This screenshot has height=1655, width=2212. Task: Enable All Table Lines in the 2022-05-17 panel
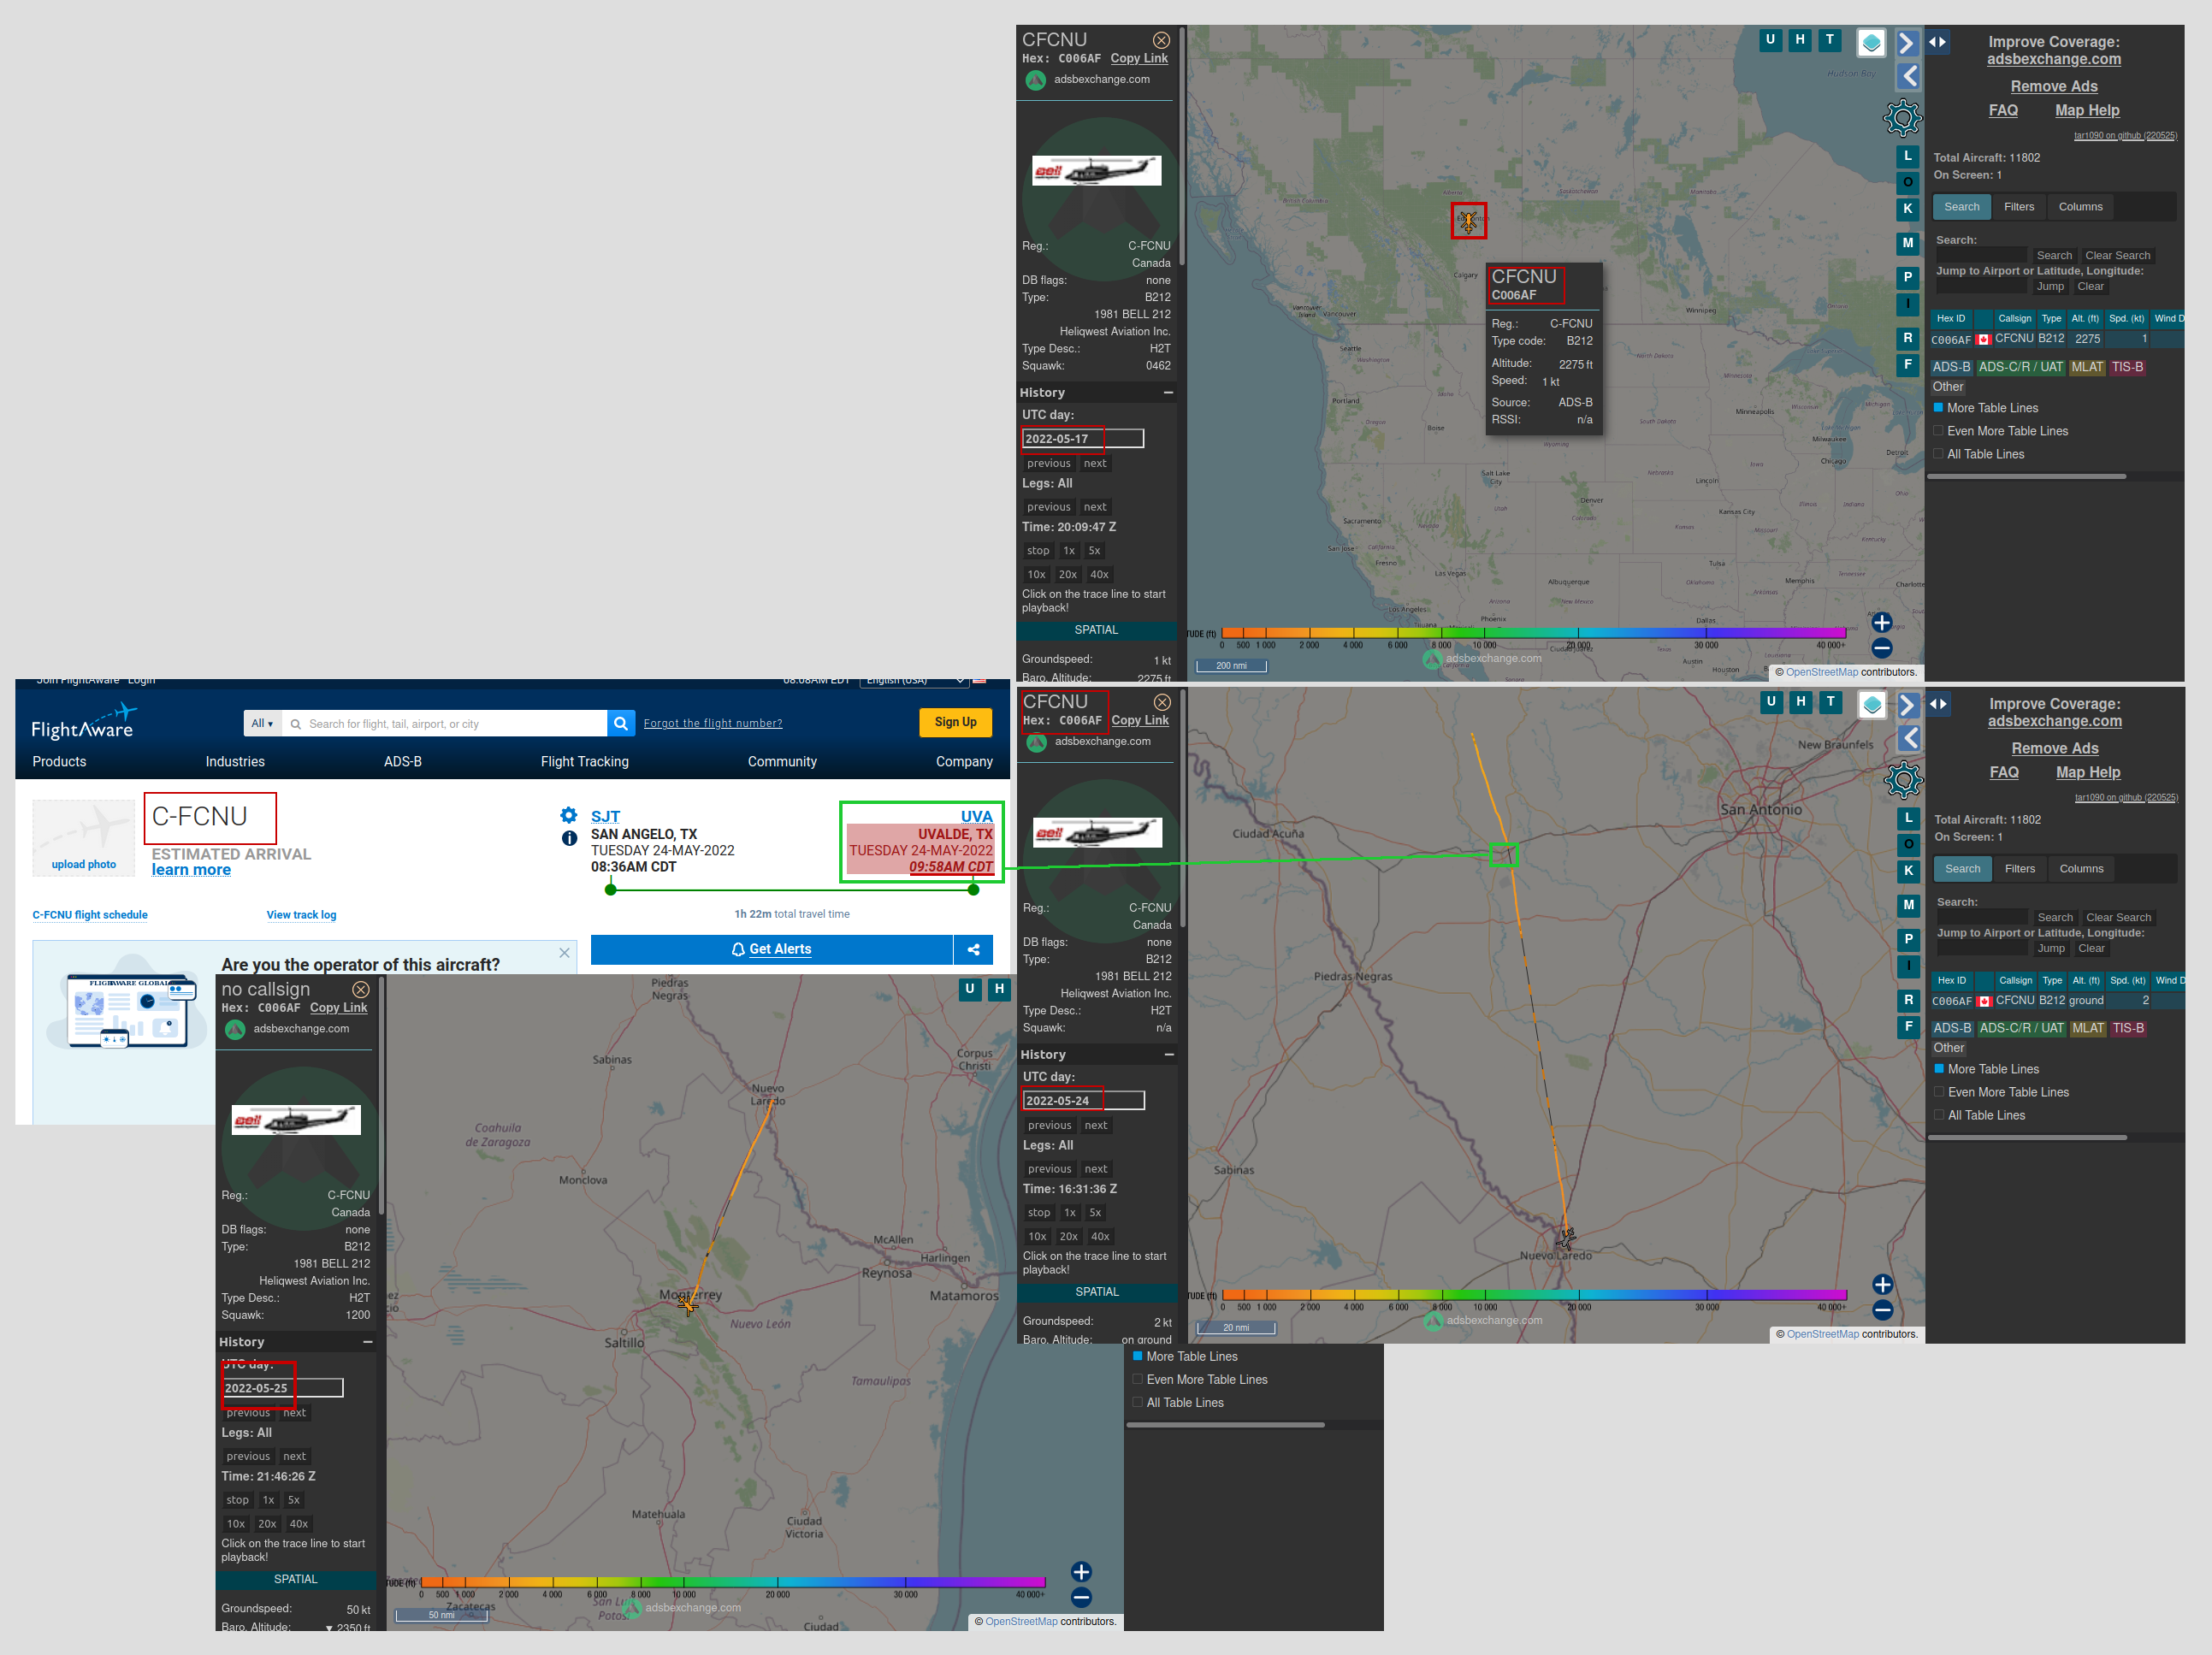click(1938, 453)
